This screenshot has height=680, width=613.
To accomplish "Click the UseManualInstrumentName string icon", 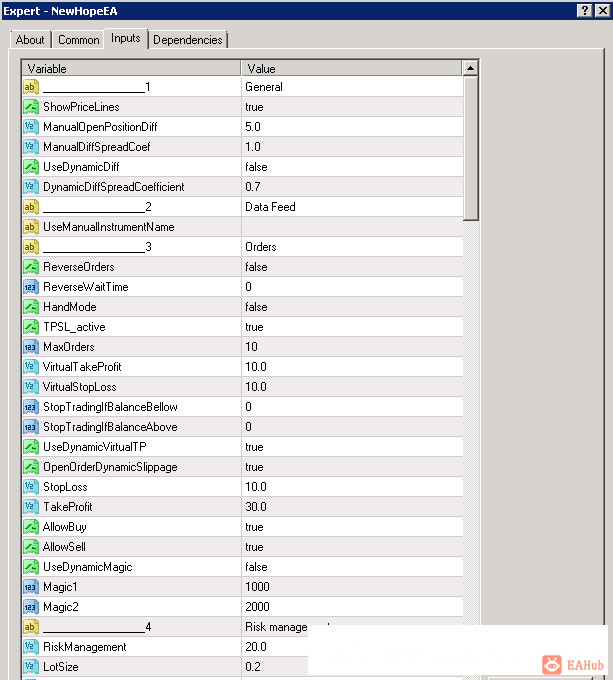I will click(x=31, y=227).
